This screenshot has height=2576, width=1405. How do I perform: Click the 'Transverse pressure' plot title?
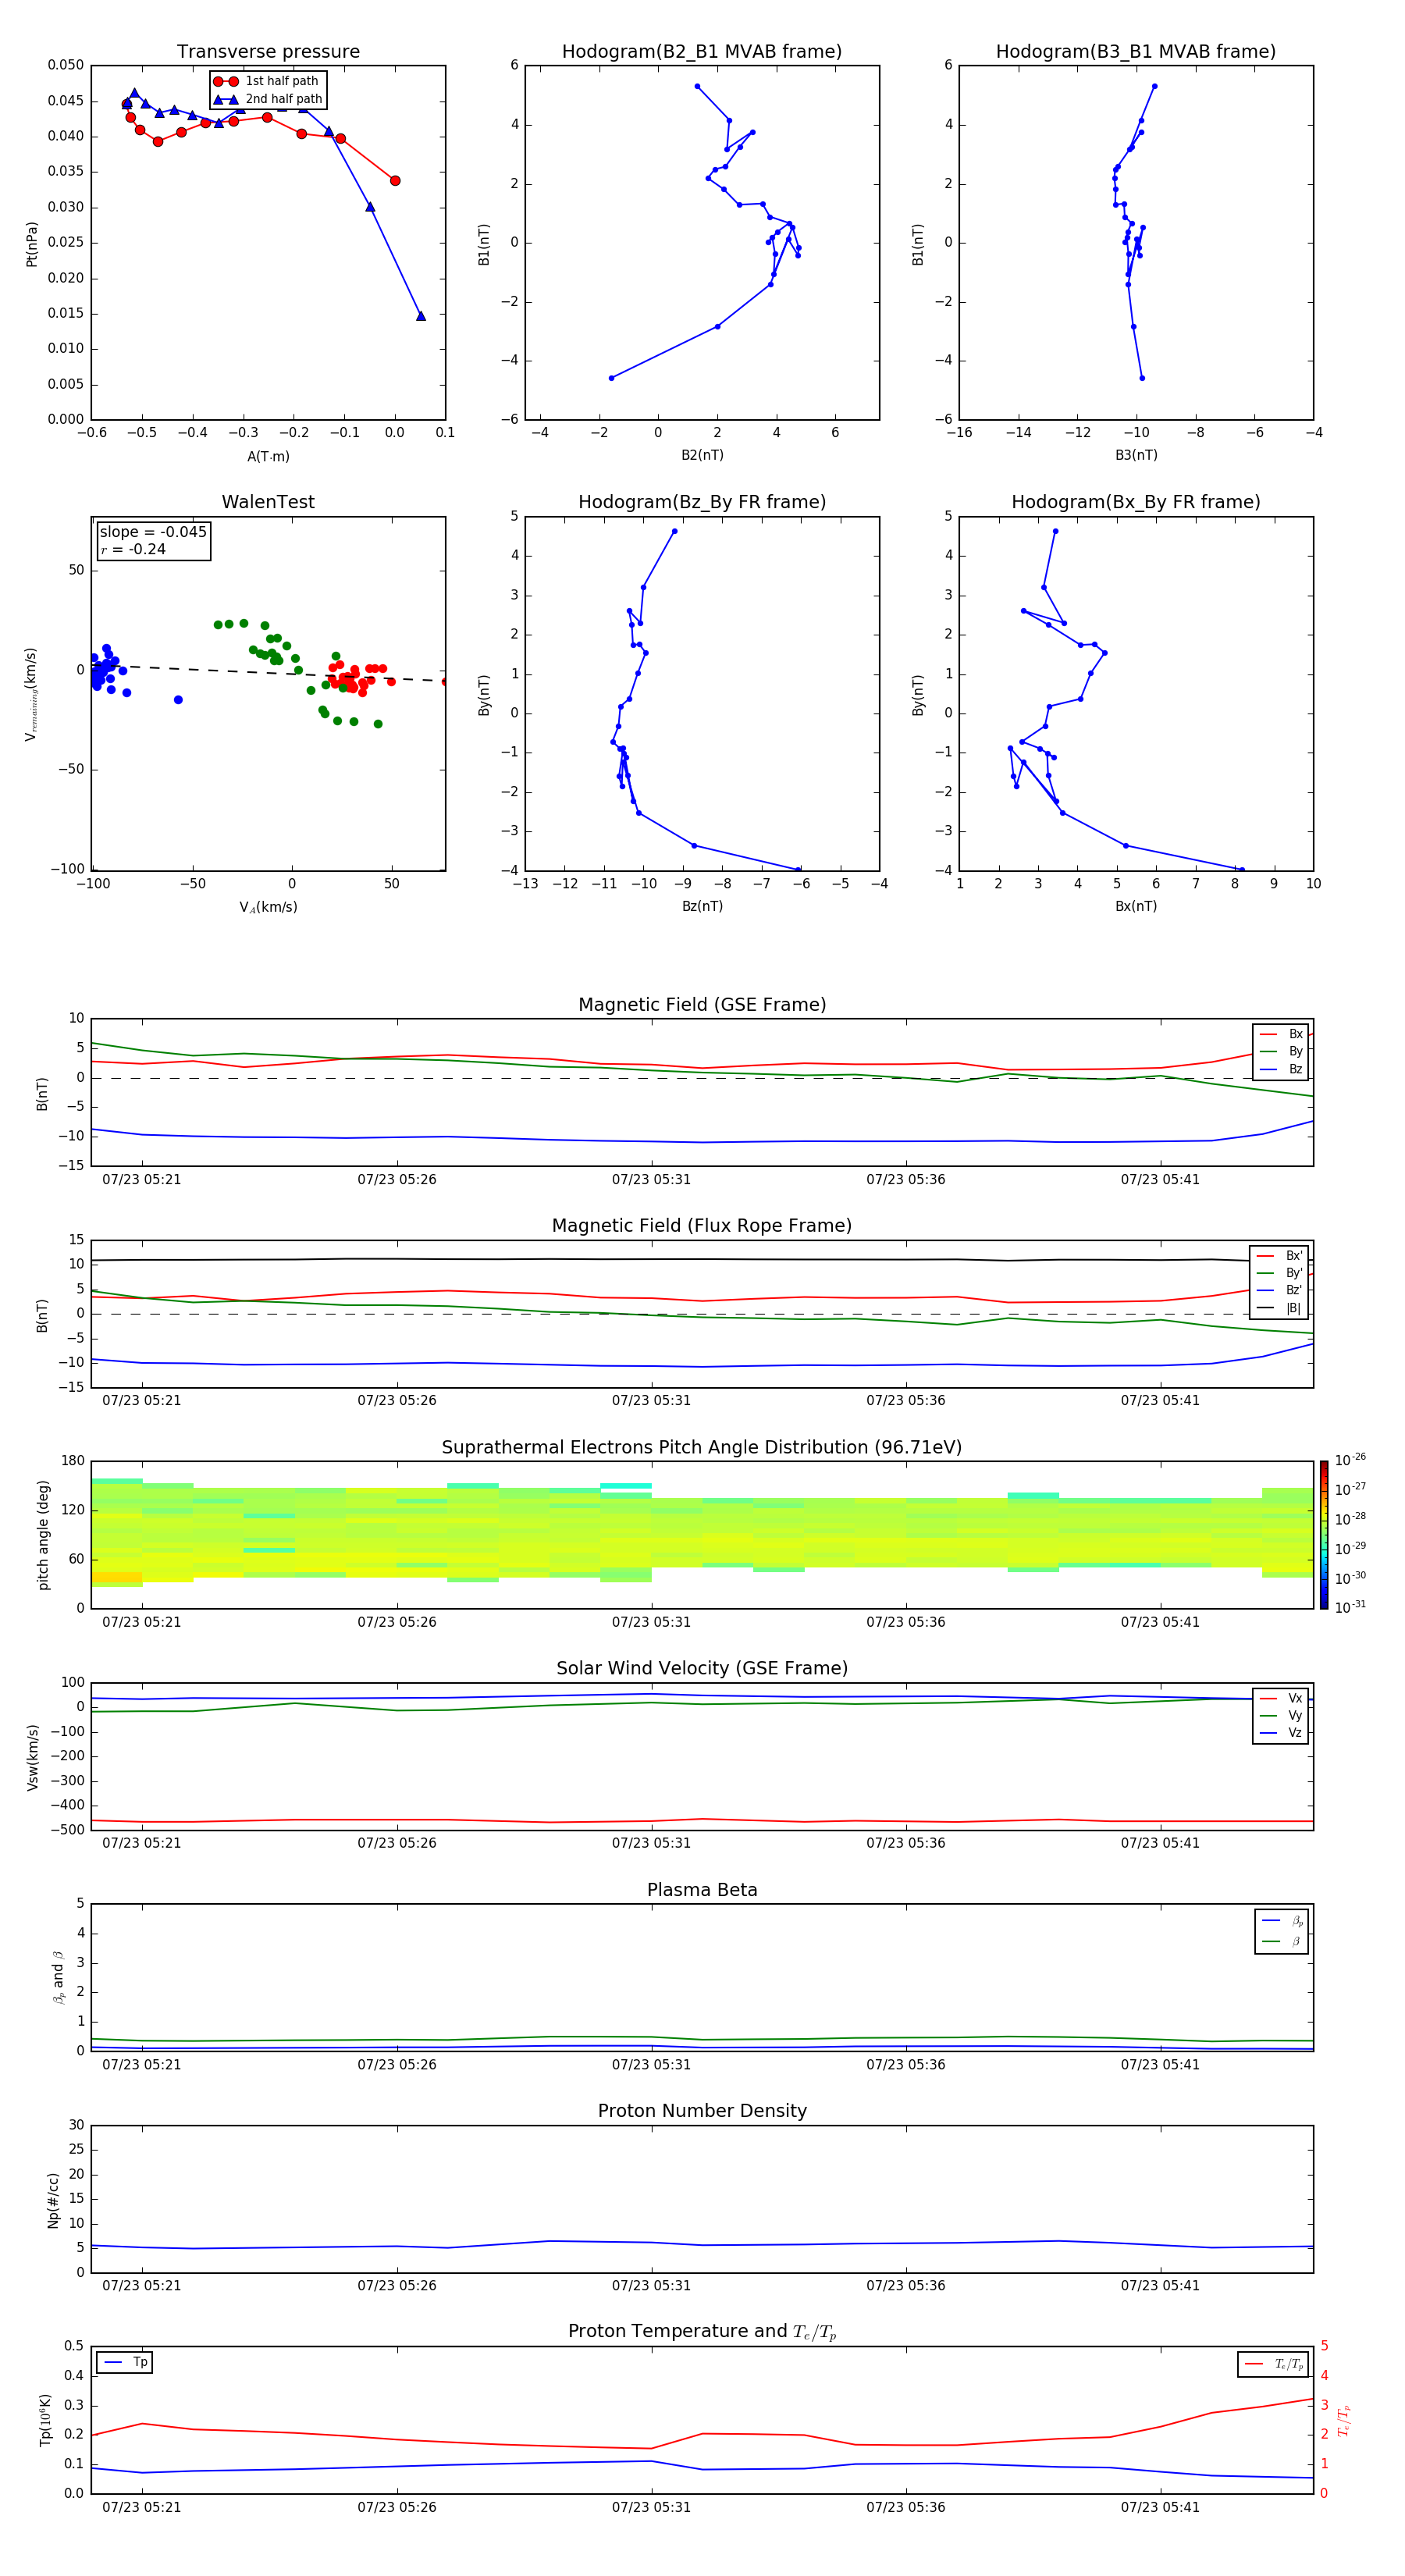[x=268, y=51]
